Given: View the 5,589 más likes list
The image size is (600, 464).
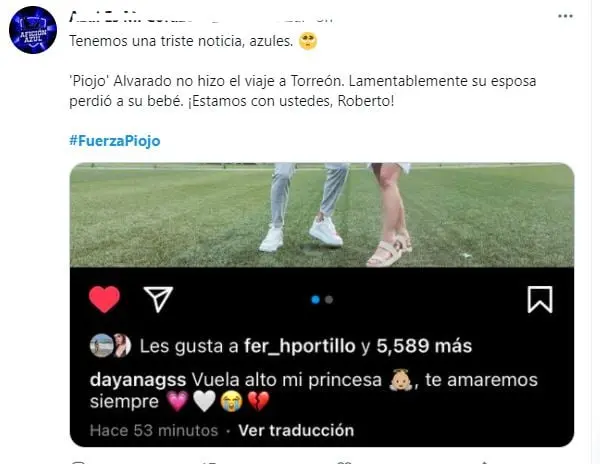Looking at the screenshot, I should 424,346.
